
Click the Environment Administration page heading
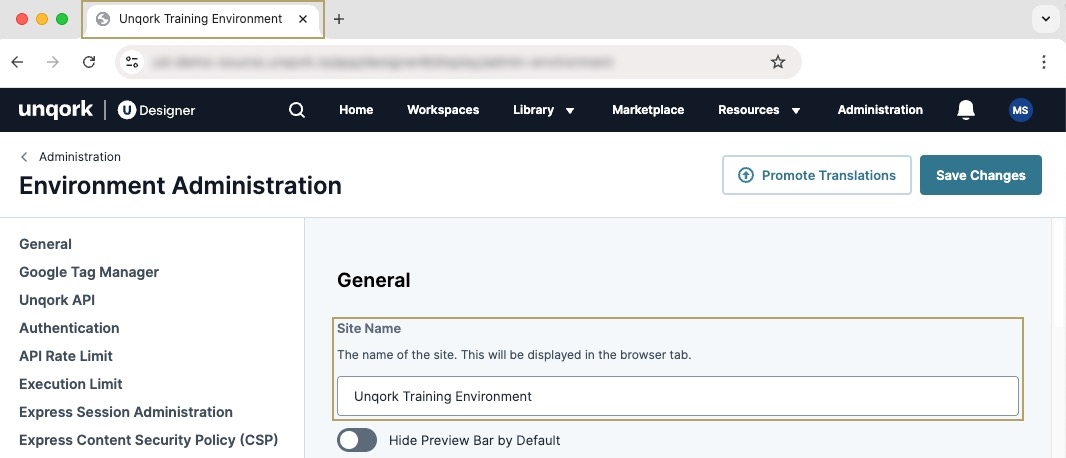(x=180, y=186)
